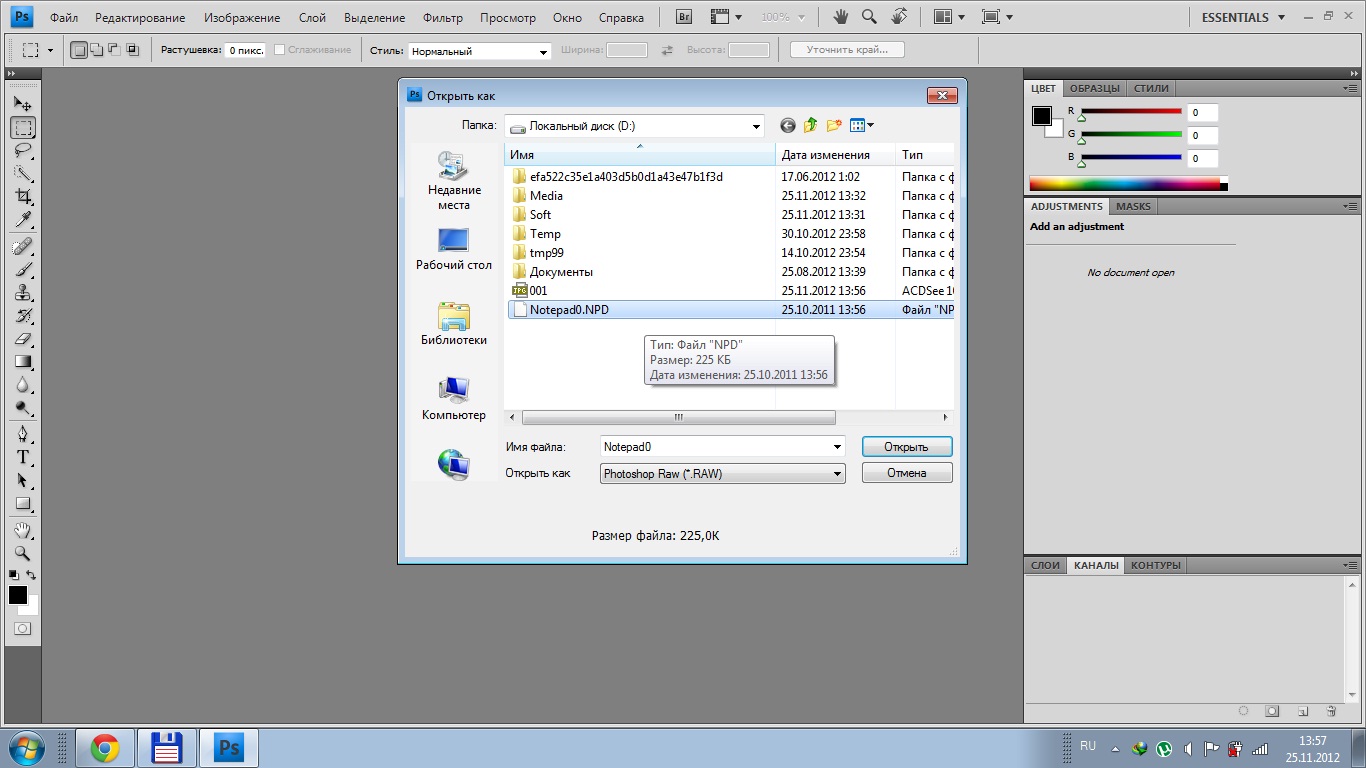The image size is (1366, 768).
Task: Choose Subtract from selection mode
Action: [114, 50]
